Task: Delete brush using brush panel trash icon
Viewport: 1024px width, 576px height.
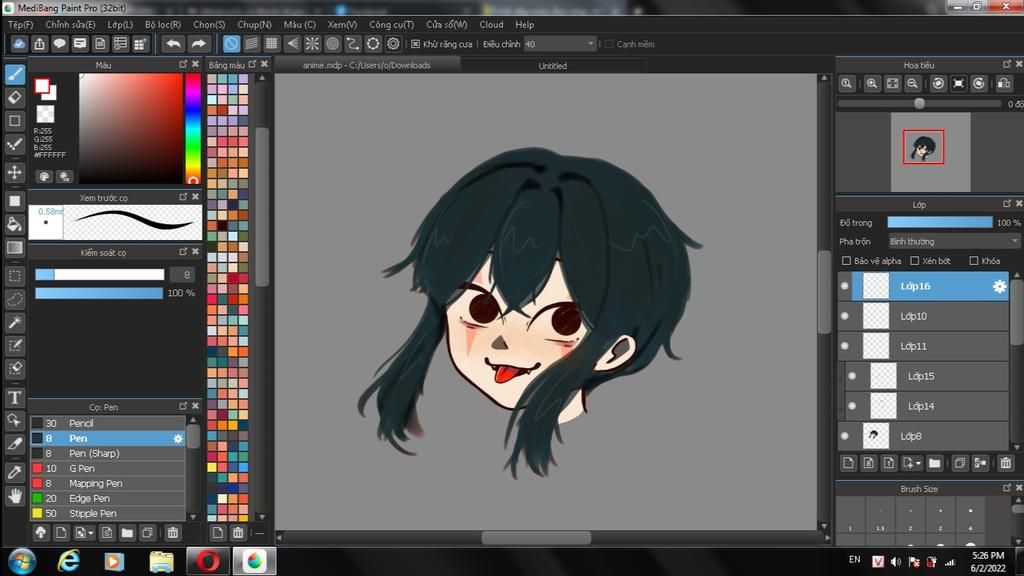Action: (x=173, y=533)
